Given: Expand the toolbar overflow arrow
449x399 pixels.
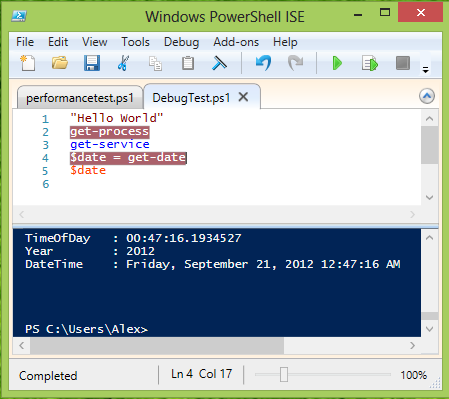Looking at the screenshot, I should tap(425, 69).
